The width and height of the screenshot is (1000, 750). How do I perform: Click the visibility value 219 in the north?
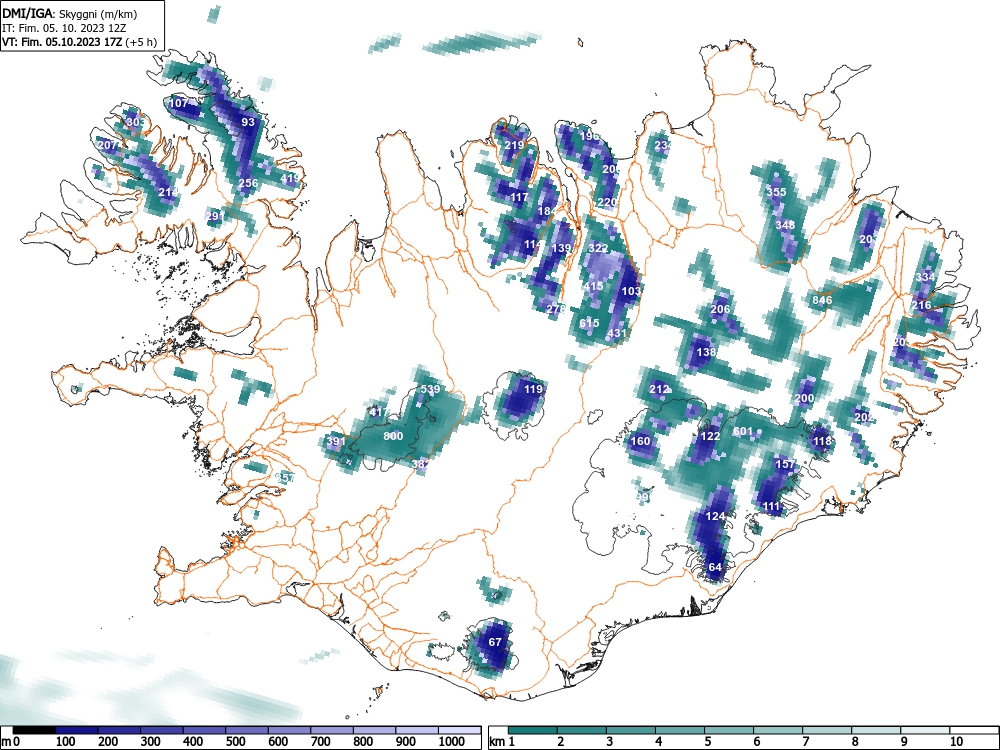click(514, 145)
